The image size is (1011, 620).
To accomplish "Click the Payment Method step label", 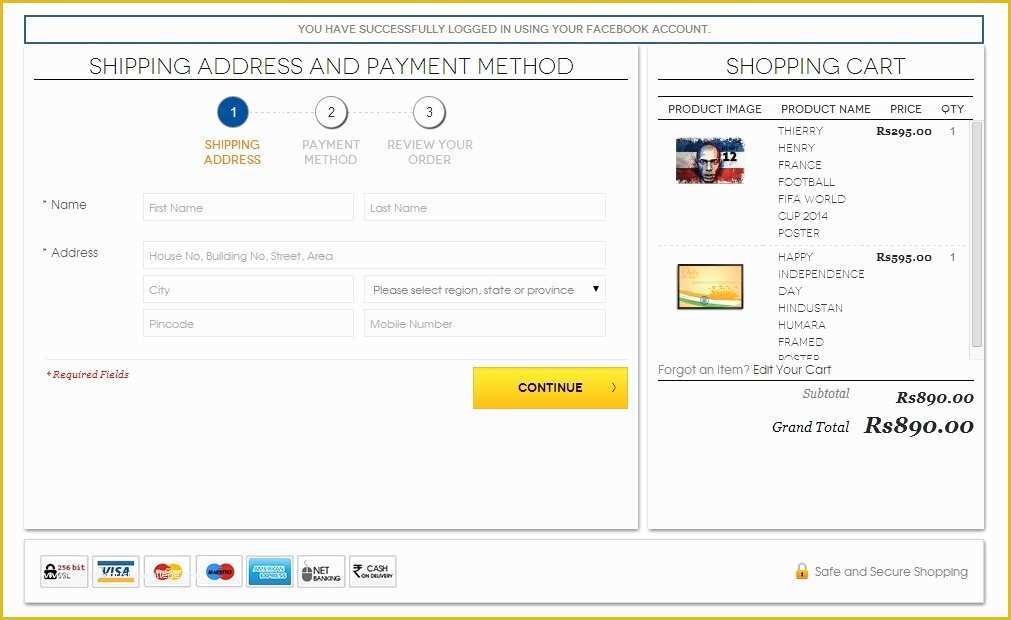I will coord(331,152).
